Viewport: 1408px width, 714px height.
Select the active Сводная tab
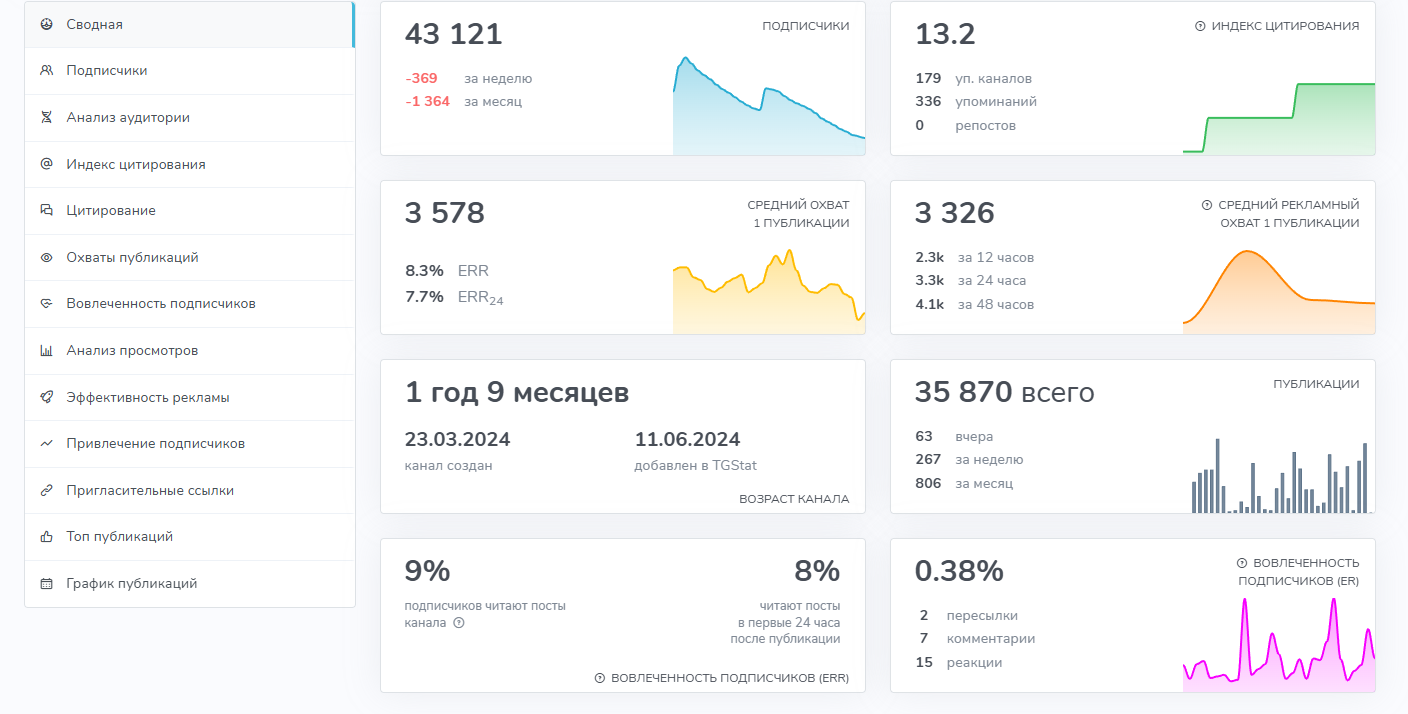95,24
